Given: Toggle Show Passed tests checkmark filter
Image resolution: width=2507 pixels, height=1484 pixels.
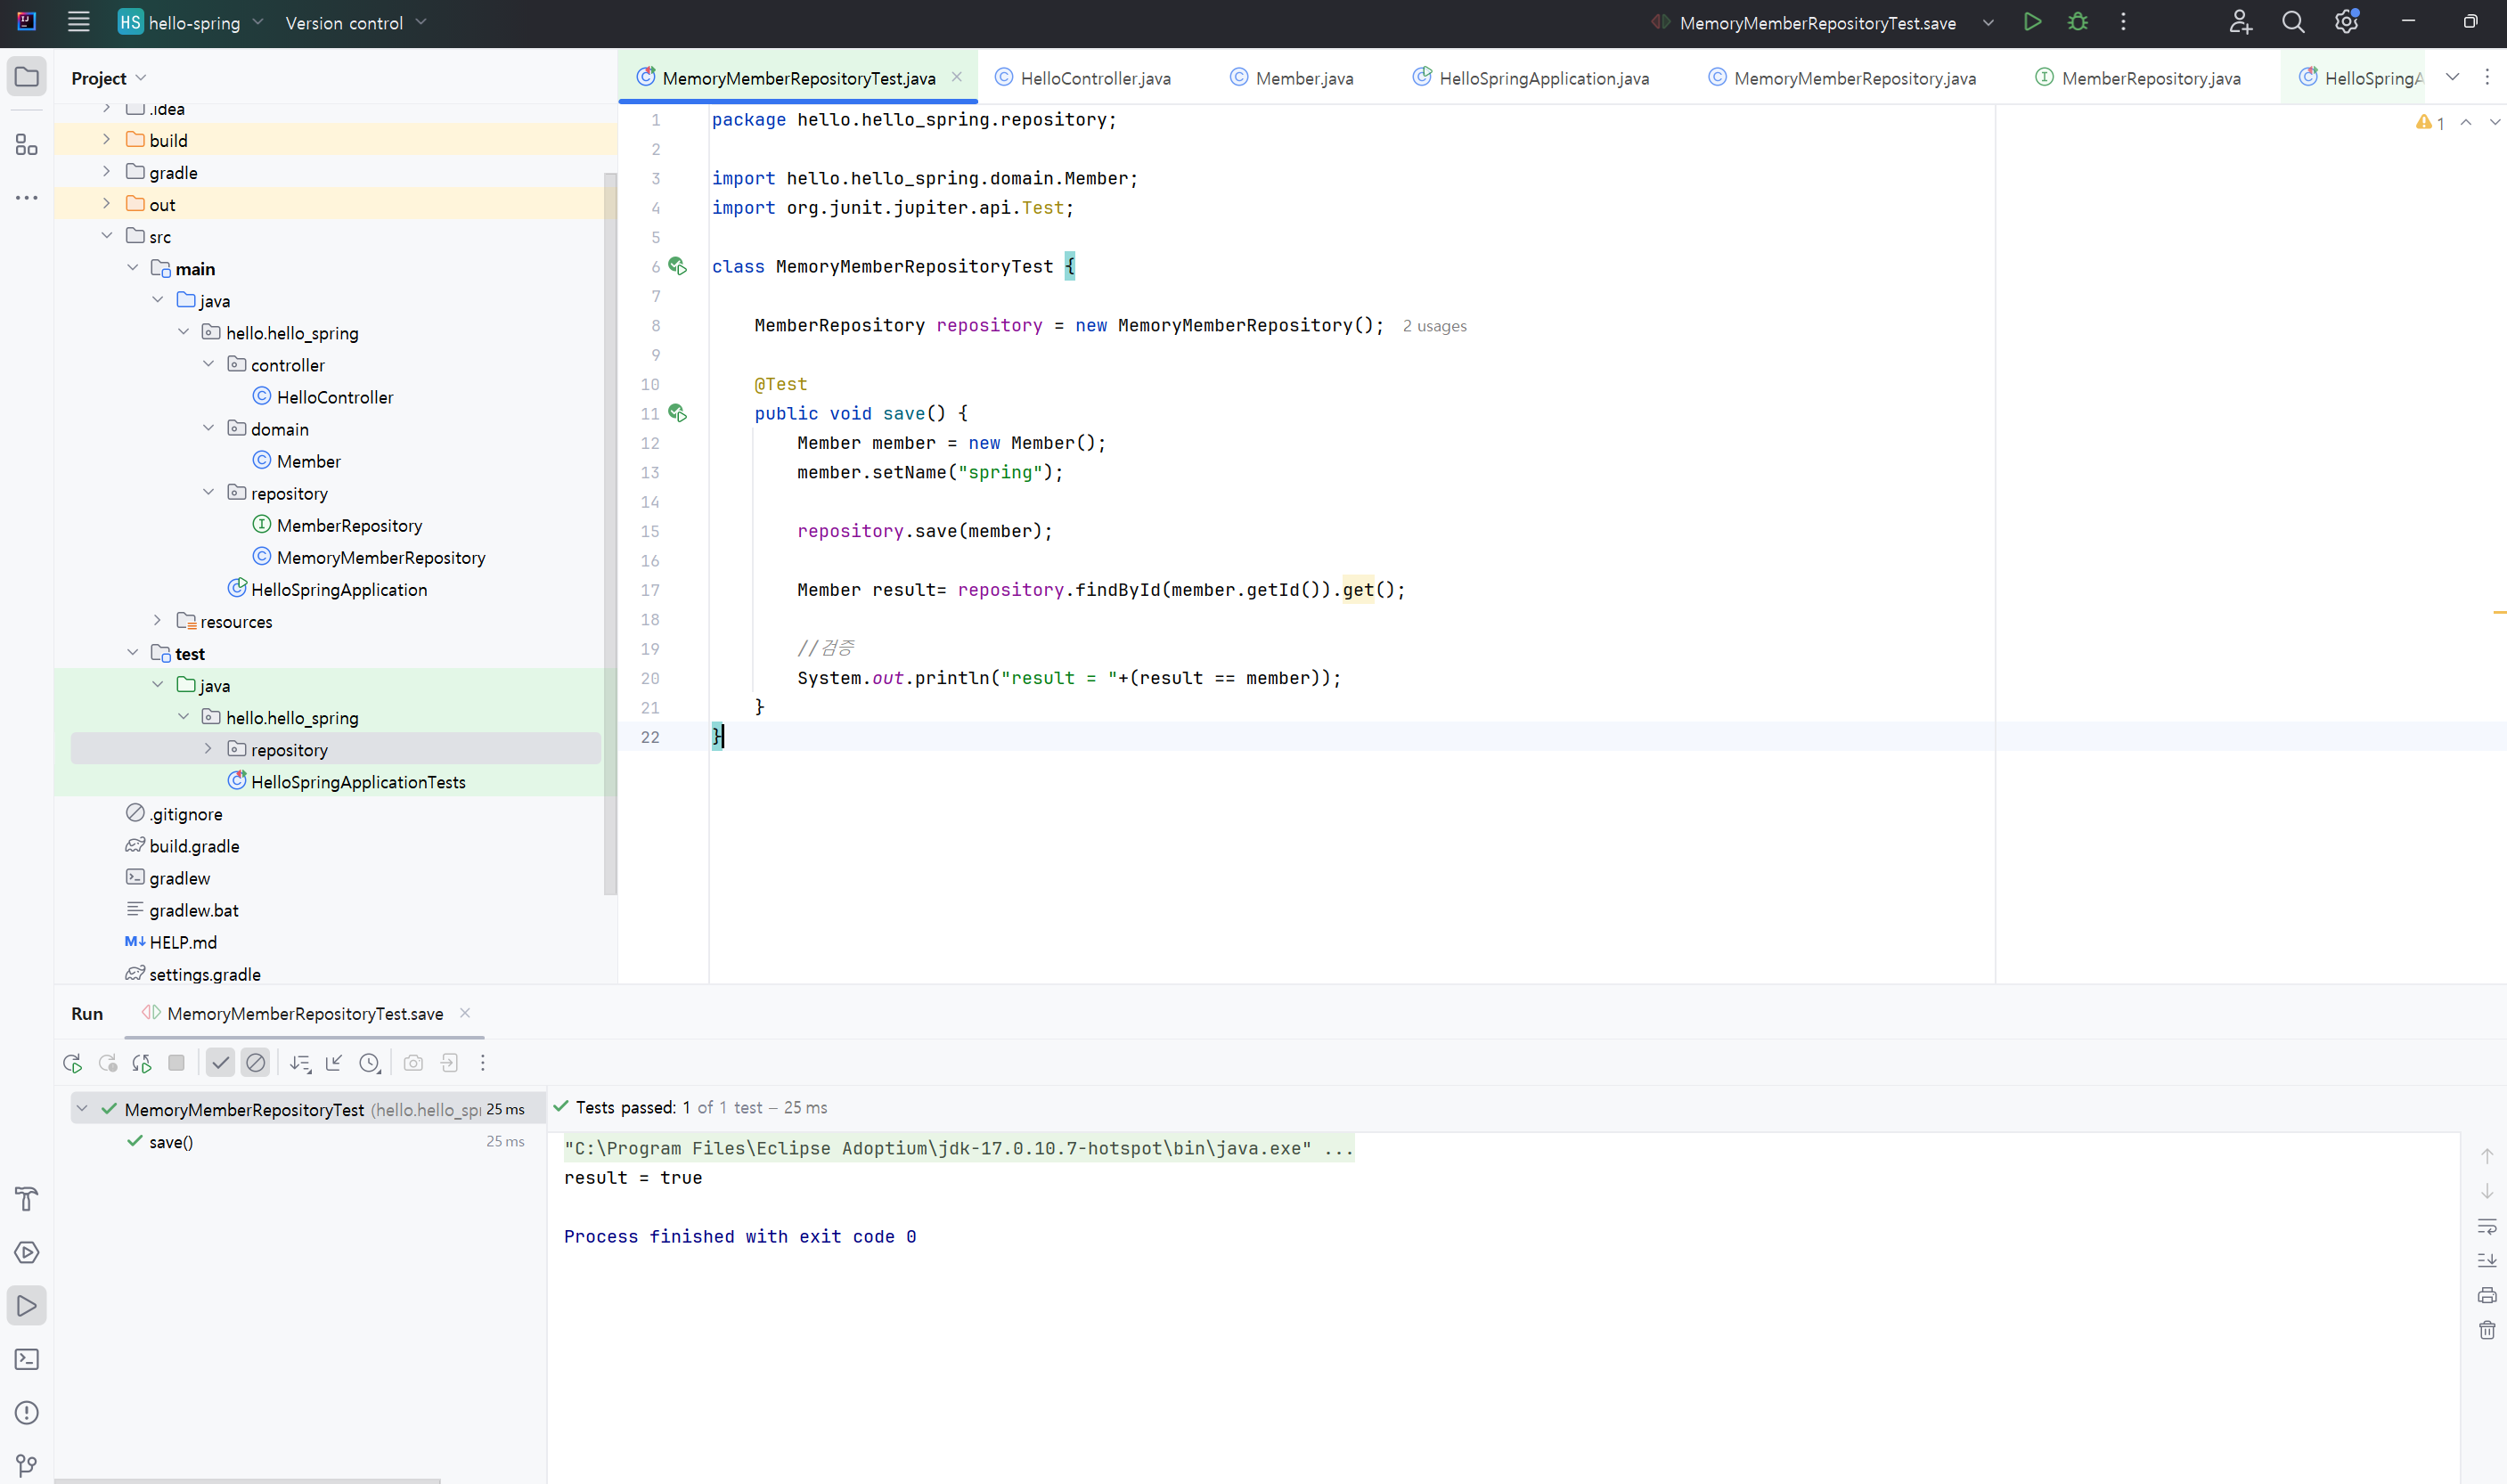Looking at the screenshot, I should tap(220, 1063).
